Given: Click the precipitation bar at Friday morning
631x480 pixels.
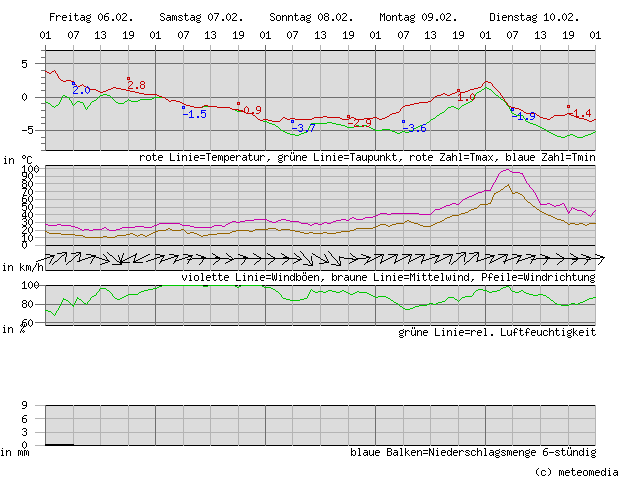Looking at the screenshot, I should pyautogui.click(x=60, y=444).
